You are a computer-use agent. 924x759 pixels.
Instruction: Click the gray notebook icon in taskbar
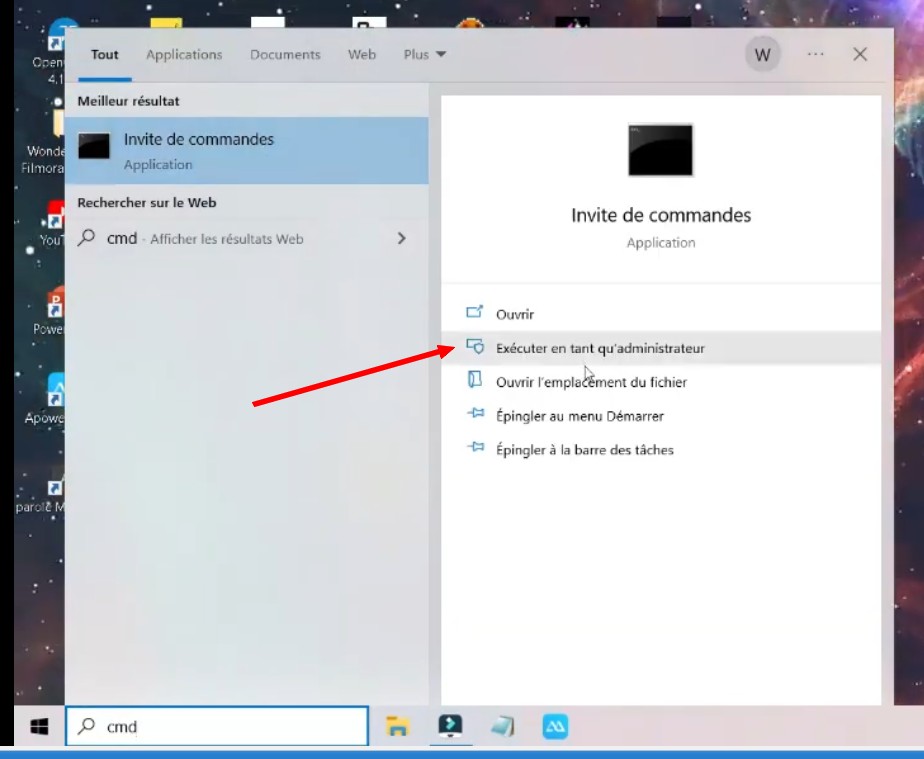[x=502, y=727]
